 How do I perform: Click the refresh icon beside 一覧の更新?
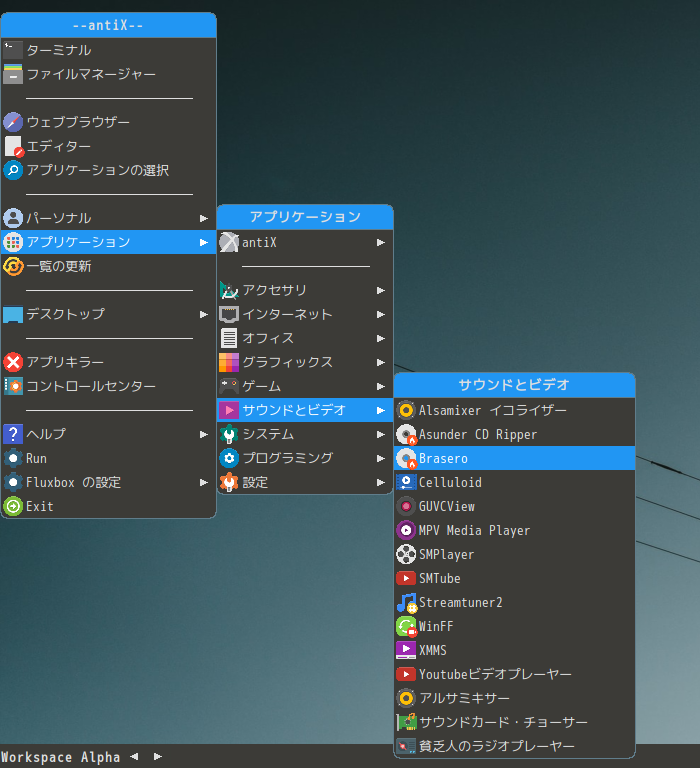click(x=13, y=266)
